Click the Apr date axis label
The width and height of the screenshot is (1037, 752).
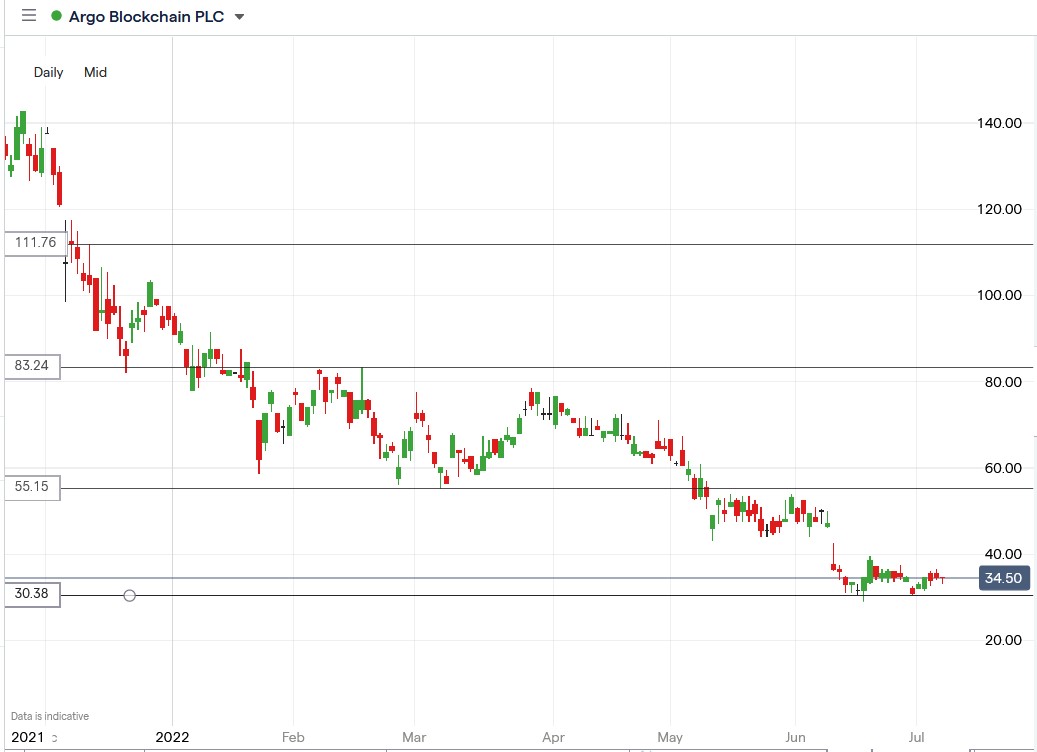coord(552,737)
